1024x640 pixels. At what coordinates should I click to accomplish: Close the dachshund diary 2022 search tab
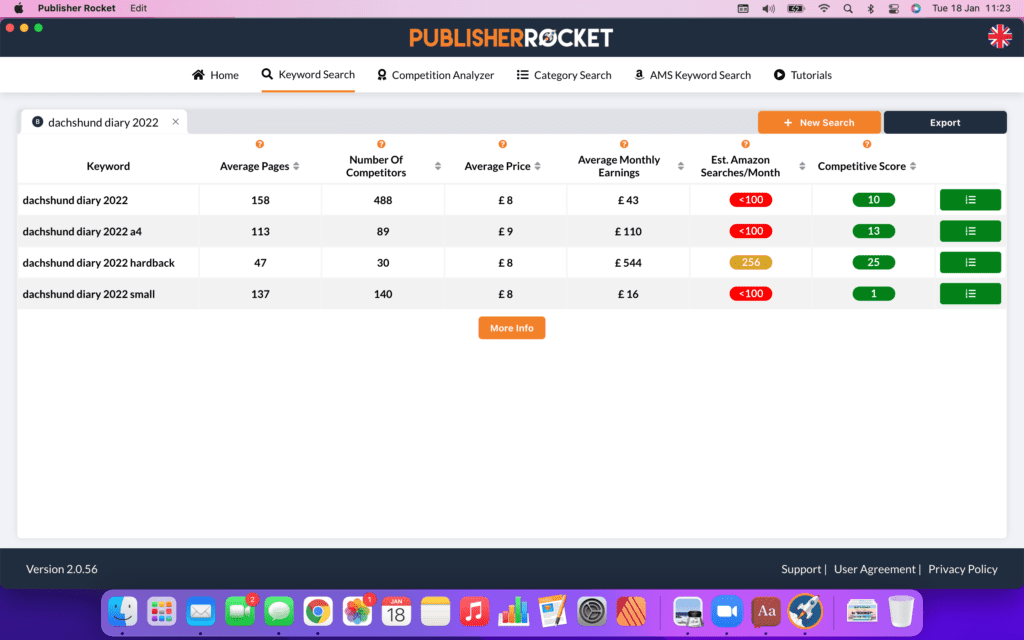[176, 121]
